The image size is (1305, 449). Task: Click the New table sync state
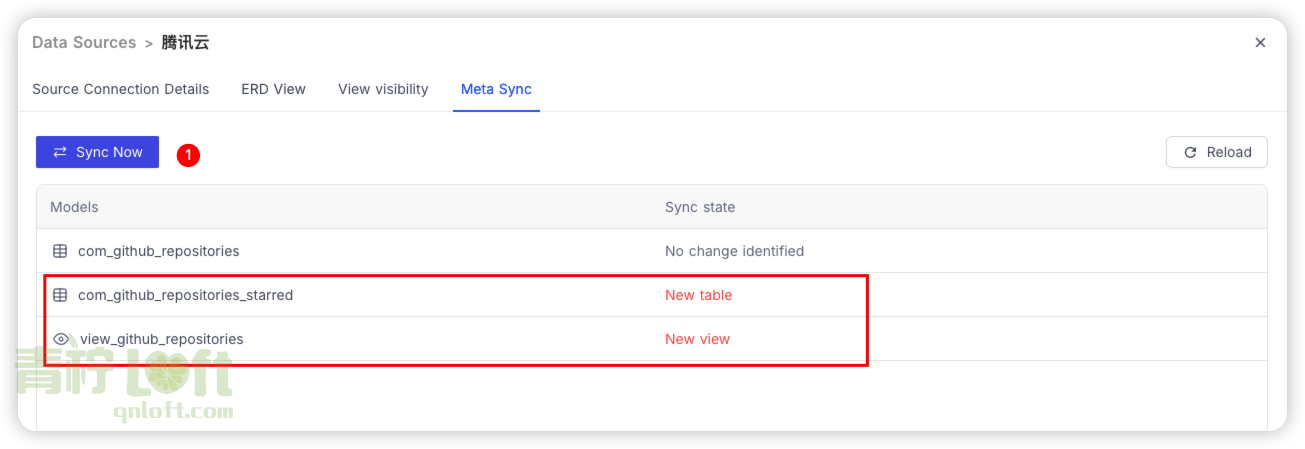point(698,295)
